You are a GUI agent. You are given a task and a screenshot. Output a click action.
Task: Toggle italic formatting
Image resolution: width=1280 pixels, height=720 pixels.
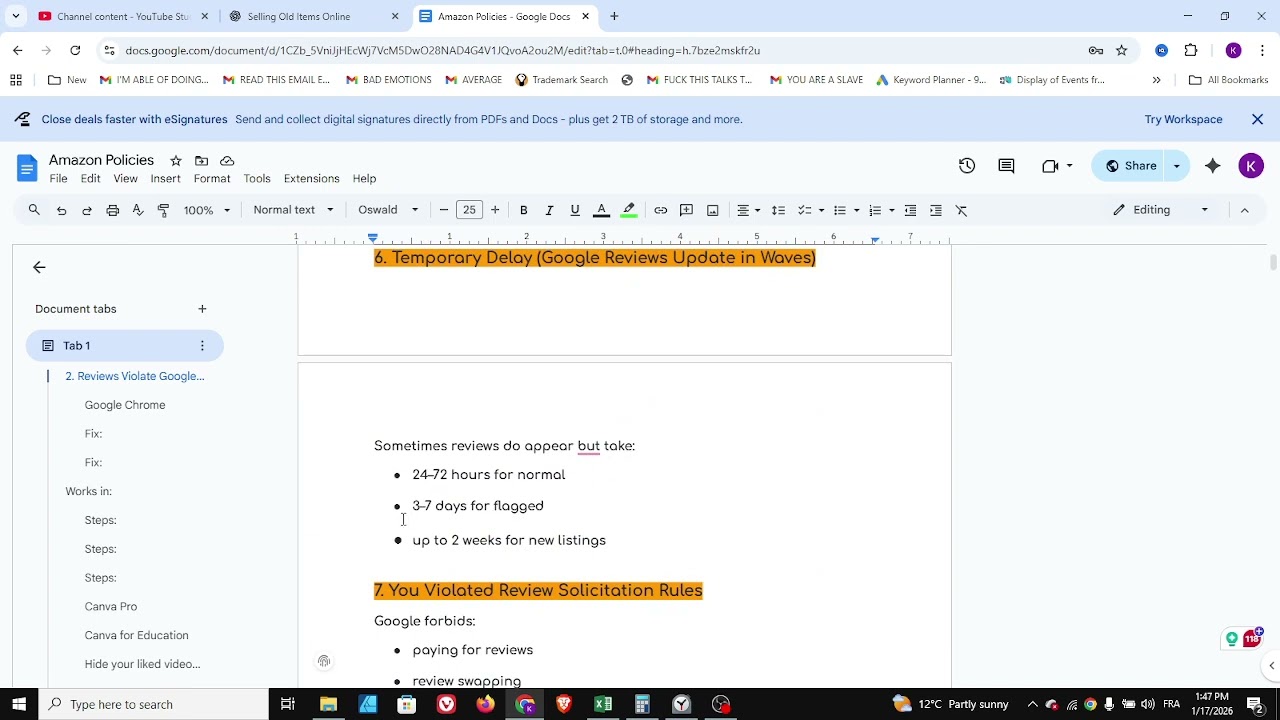click(549, 210)
